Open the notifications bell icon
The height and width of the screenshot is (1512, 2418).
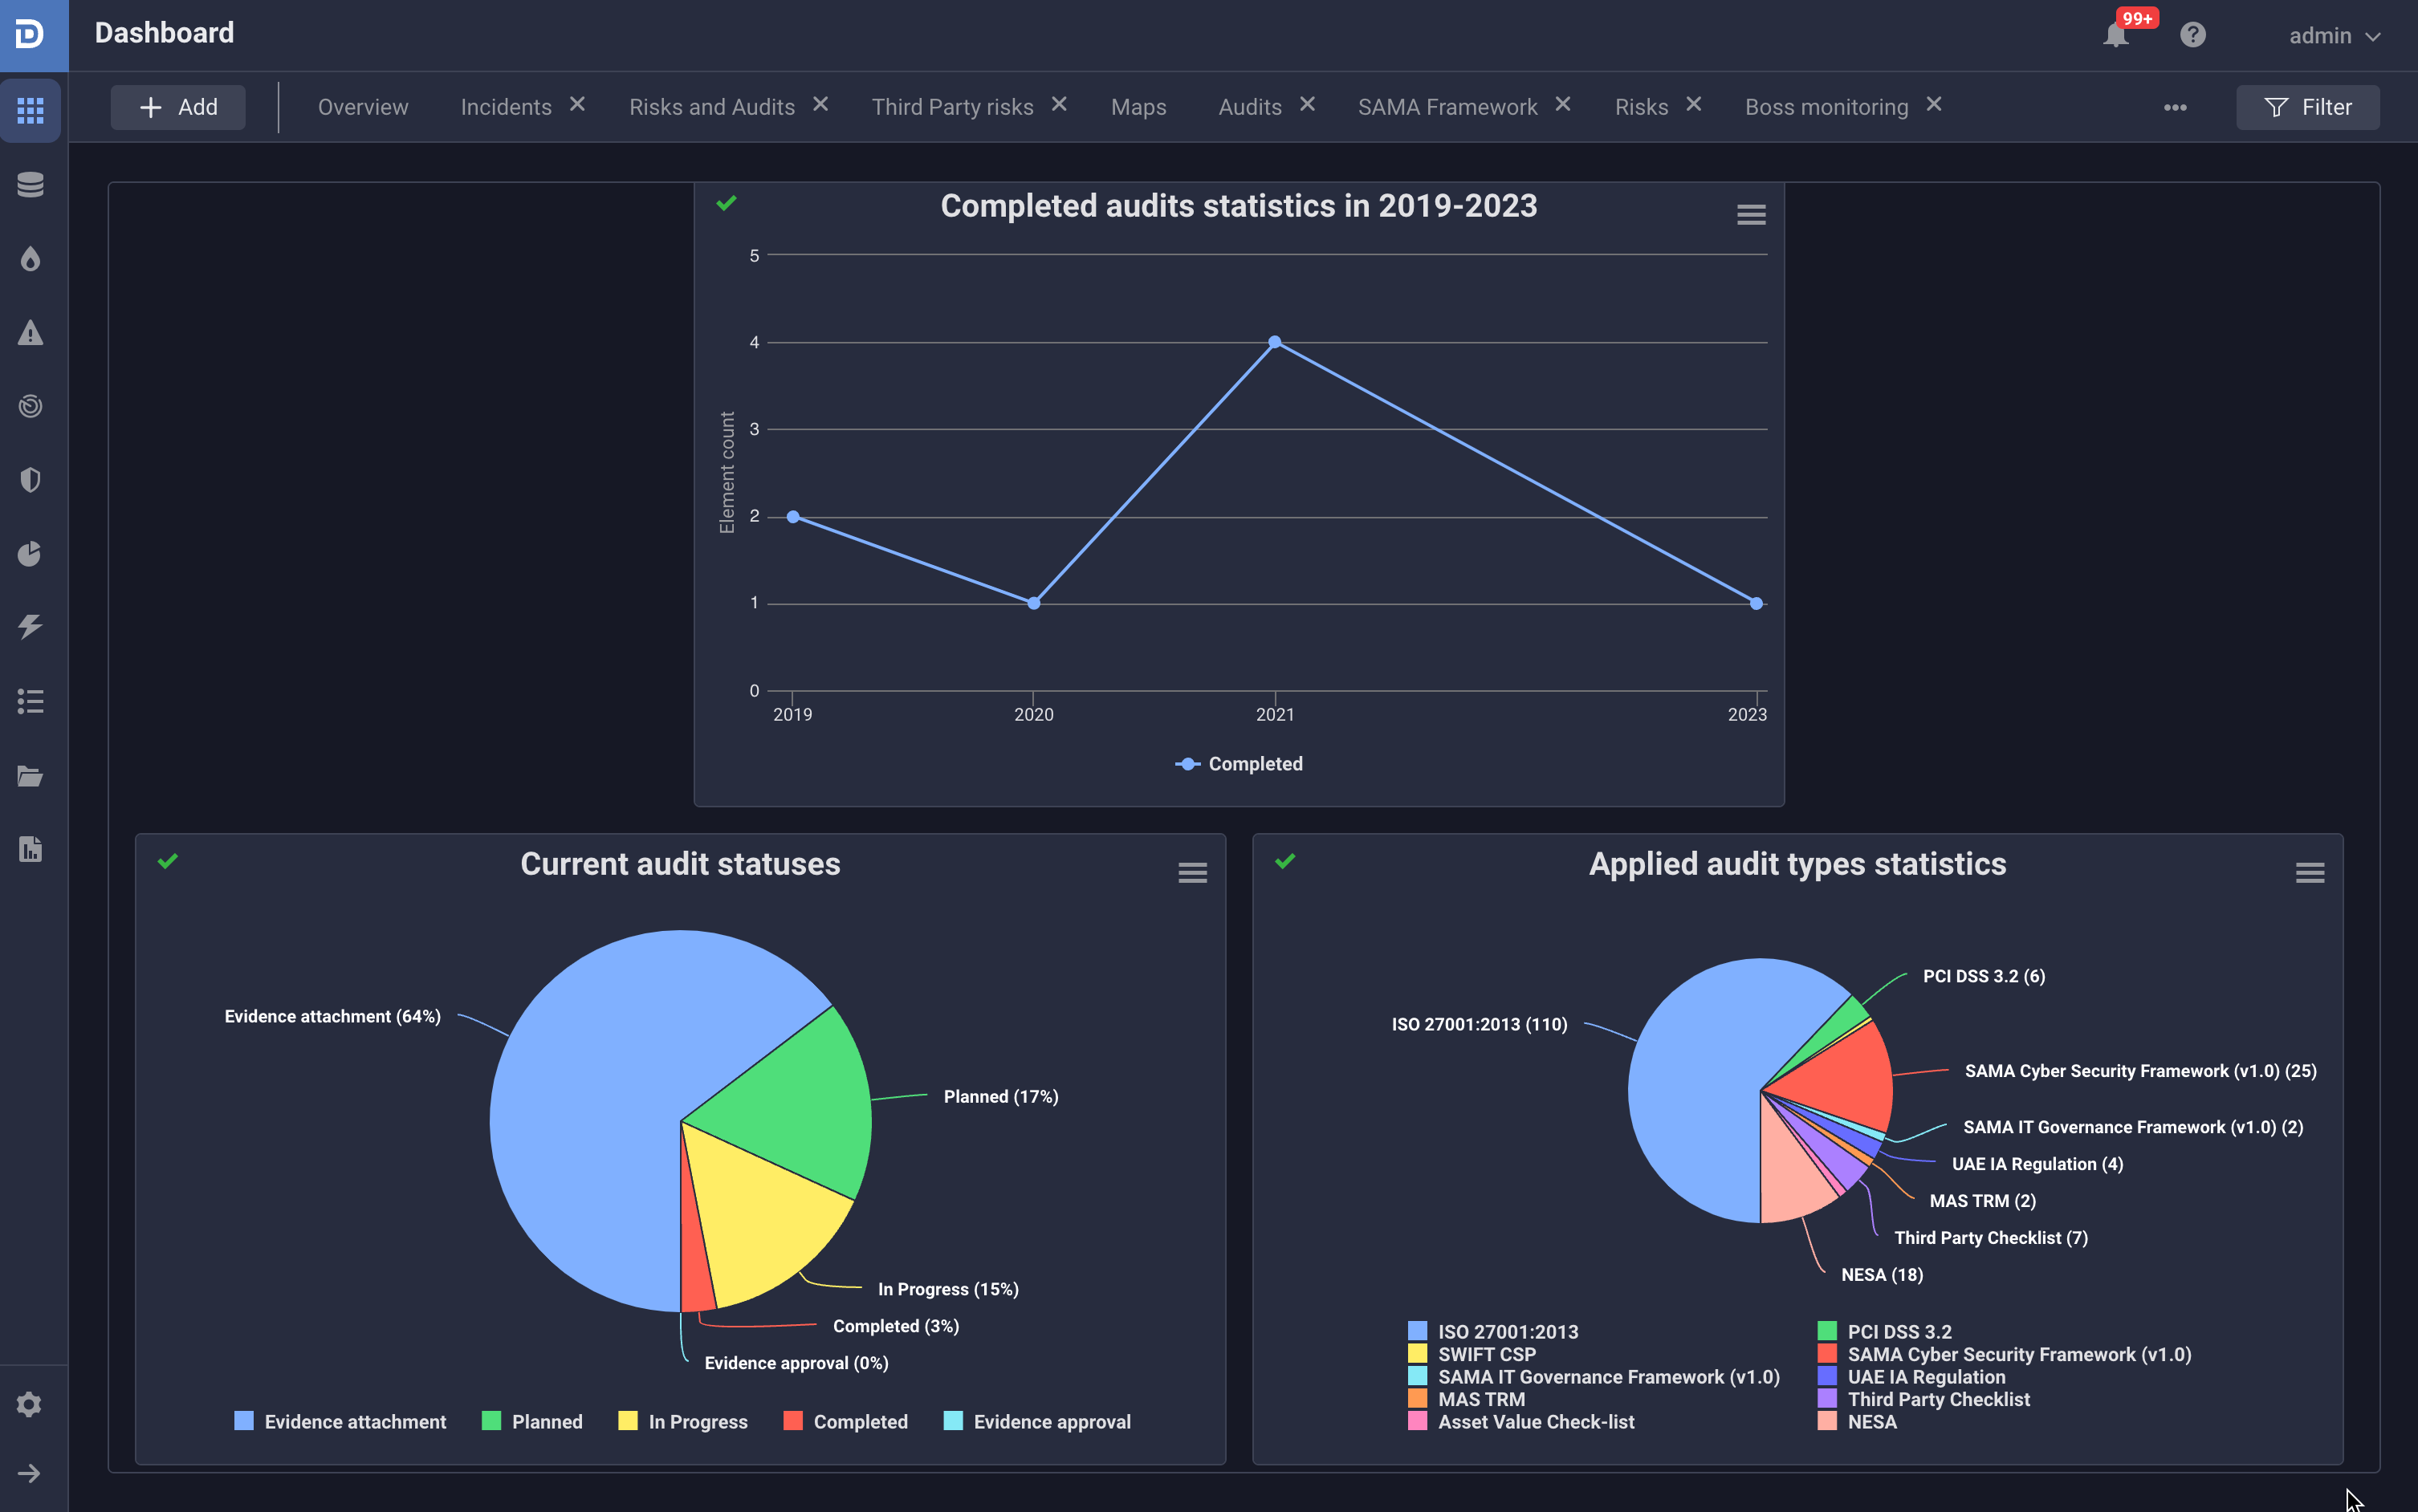[x=2115, y=36]
